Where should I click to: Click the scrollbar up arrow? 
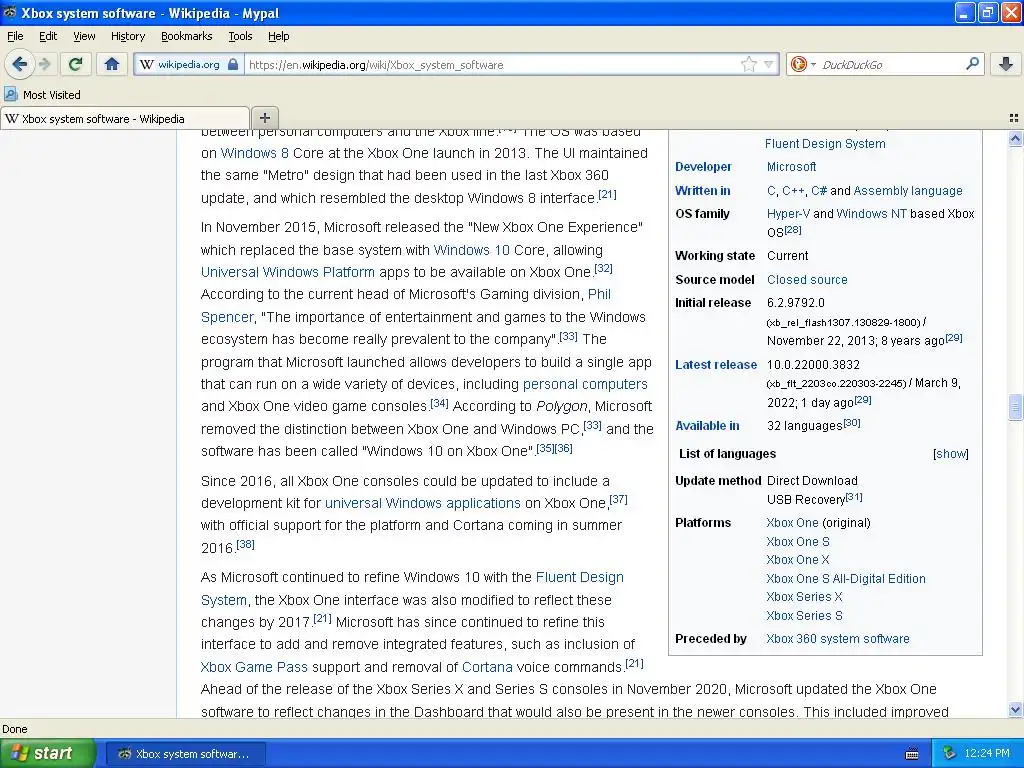(1015, 138)
